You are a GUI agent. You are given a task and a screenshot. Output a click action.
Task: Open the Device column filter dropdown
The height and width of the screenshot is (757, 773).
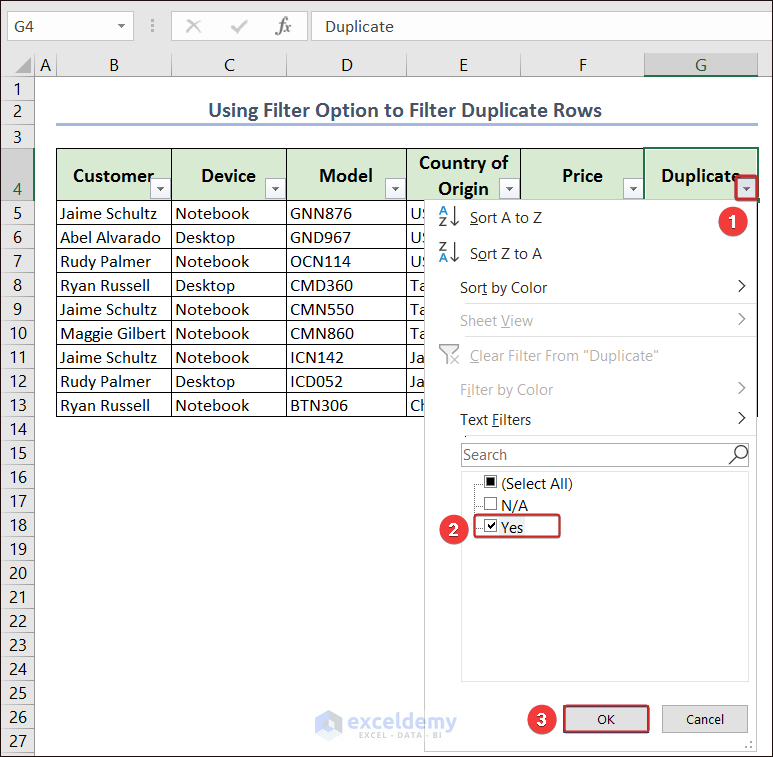pos(275,189)
